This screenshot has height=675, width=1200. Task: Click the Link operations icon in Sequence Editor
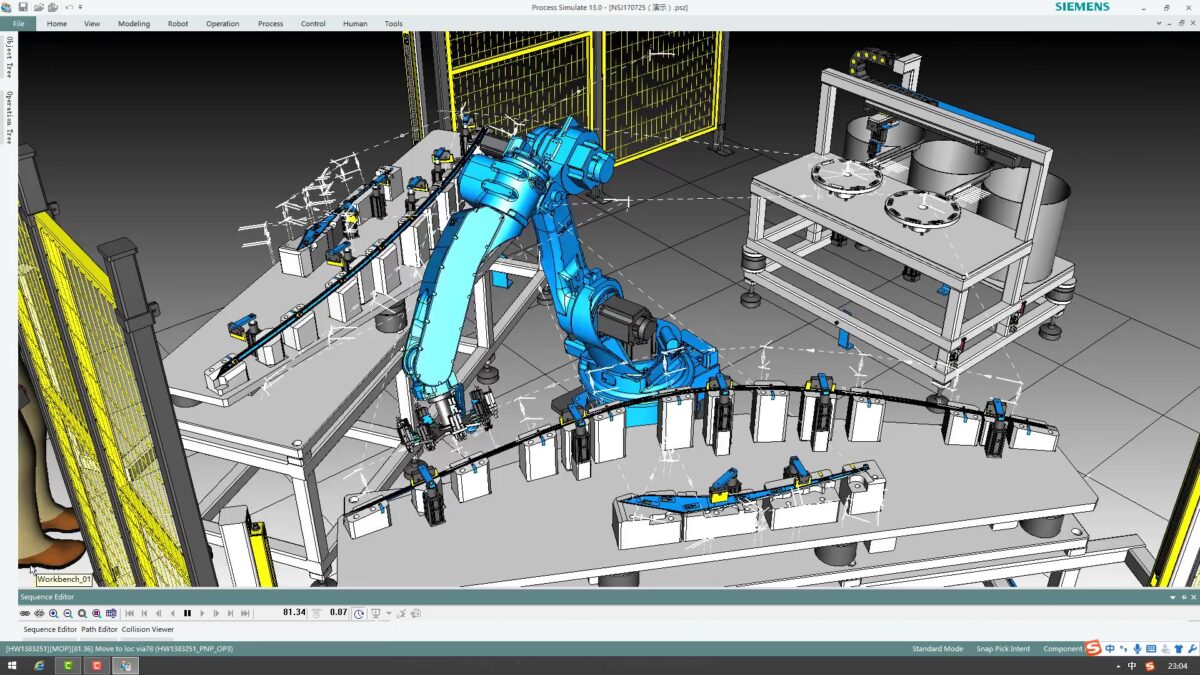(25, 613)
